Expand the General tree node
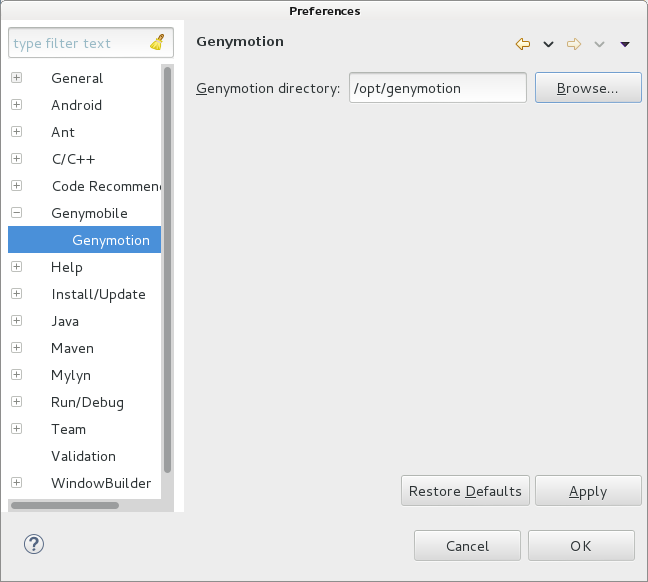 [17, 78]
